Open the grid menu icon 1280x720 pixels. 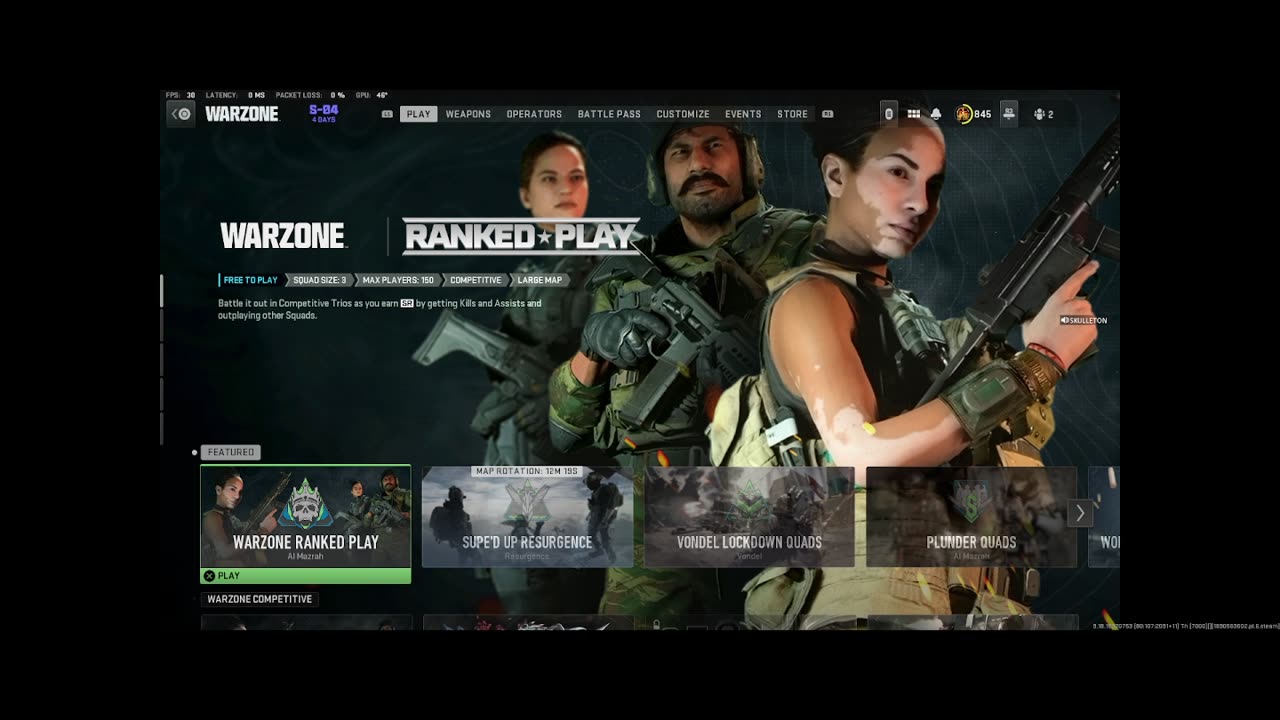click(x=913, y=114)
